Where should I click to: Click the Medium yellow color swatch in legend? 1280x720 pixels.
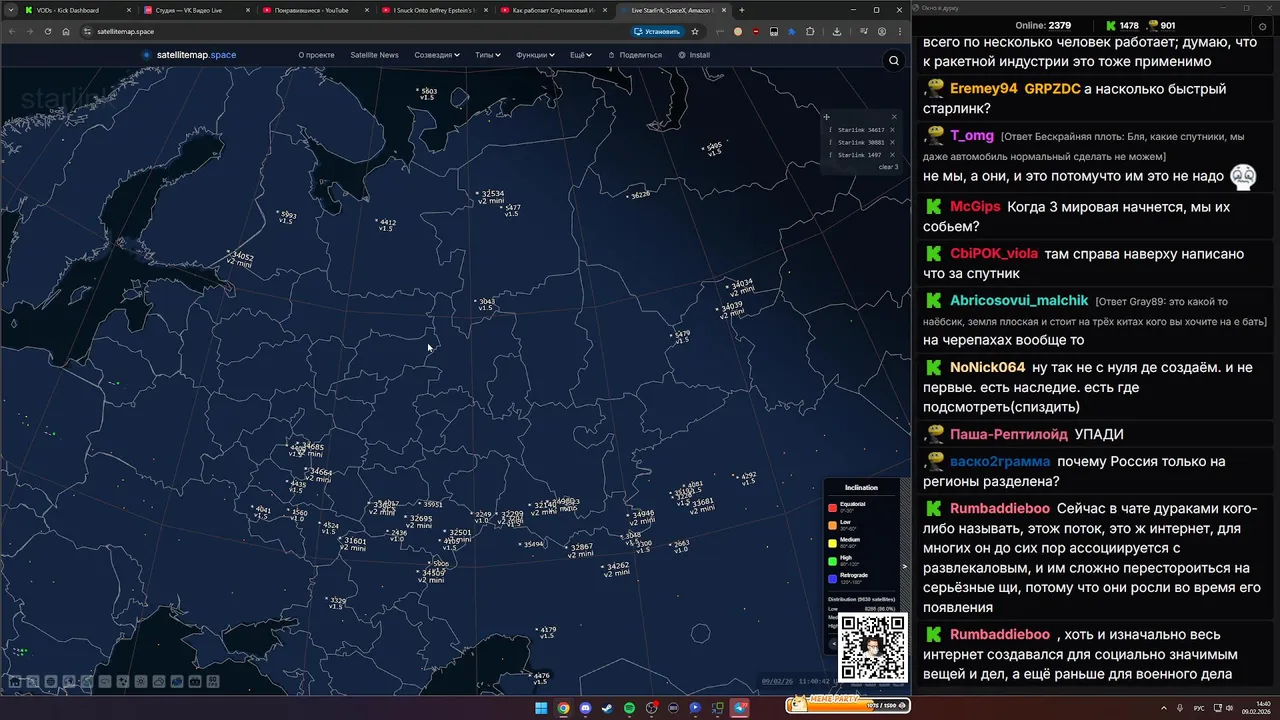tap(832, 543)
